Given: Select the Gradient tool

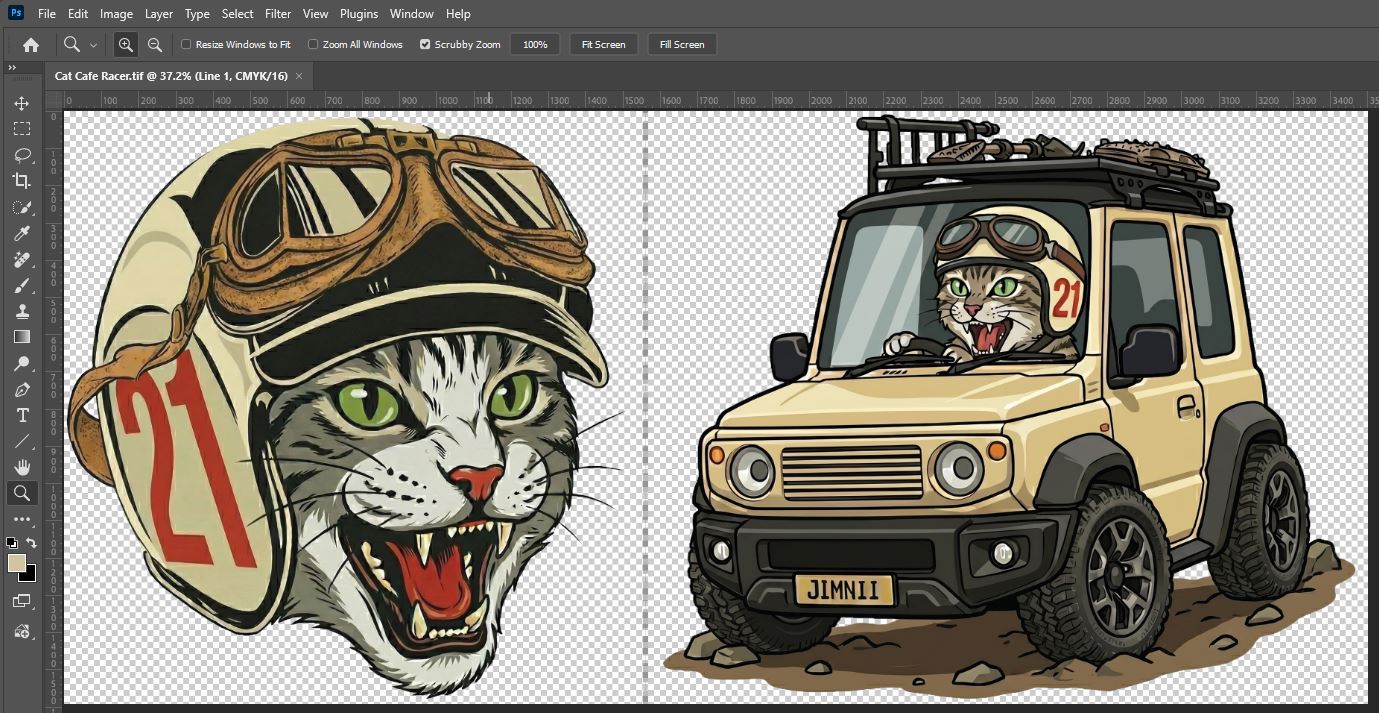Looking at the screenshot, I should pos(22,337).
